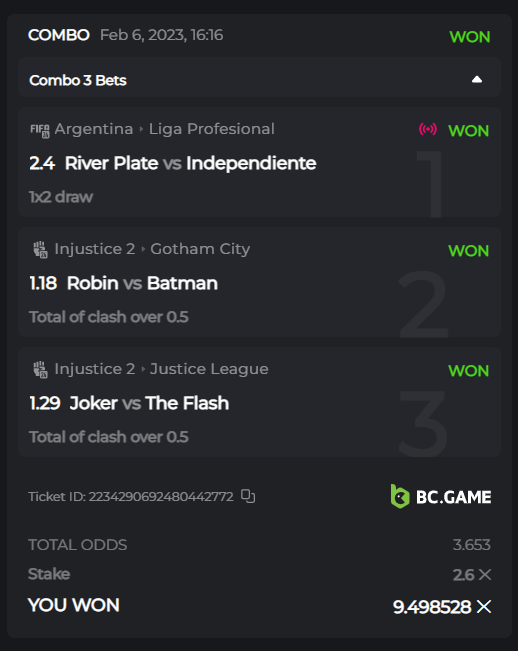The width and height of the screenshot is (518, 651).
Task: Click the currency icon next to Stake 2.6
Action: tap(485, 575)
